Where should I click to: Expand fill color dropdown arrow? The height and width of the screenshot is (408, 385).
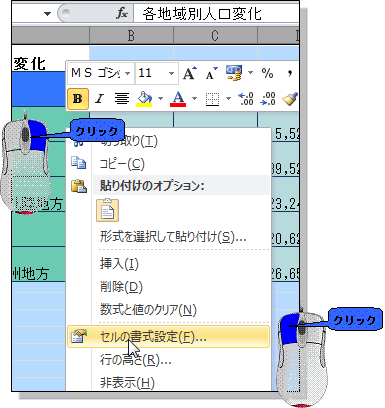pos(160,99)
